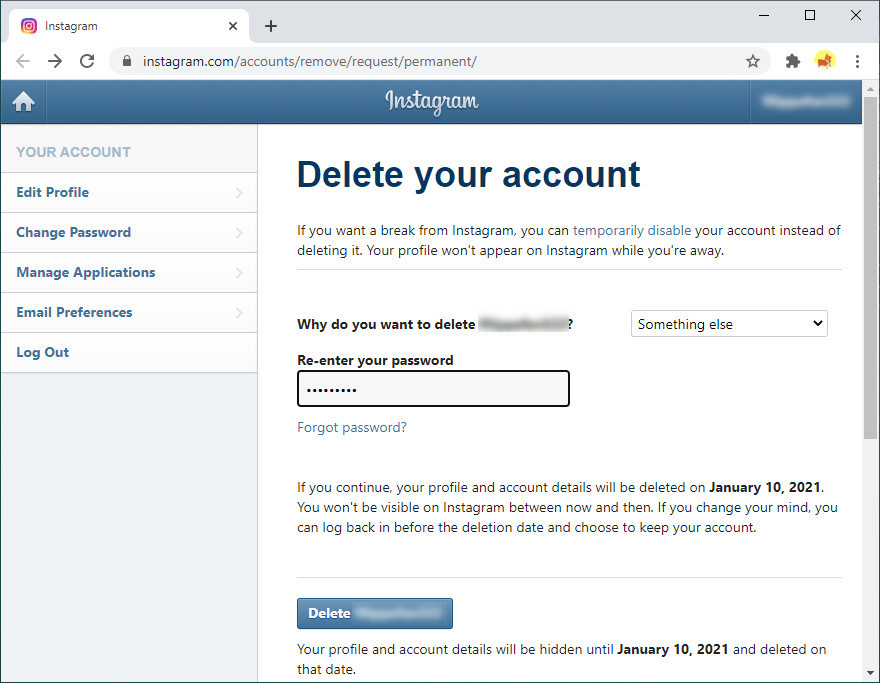Open Edit Profile in sidebar
The width and height of the screenshot is (880, 683).
click(x=129, y=192)
